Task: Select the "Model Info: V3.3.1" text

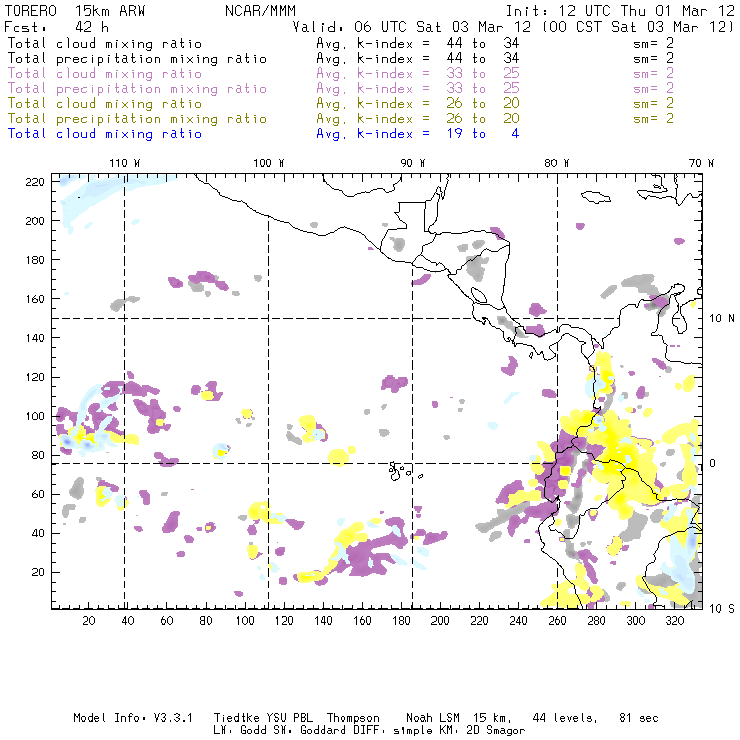Action: tap(133, 718)
